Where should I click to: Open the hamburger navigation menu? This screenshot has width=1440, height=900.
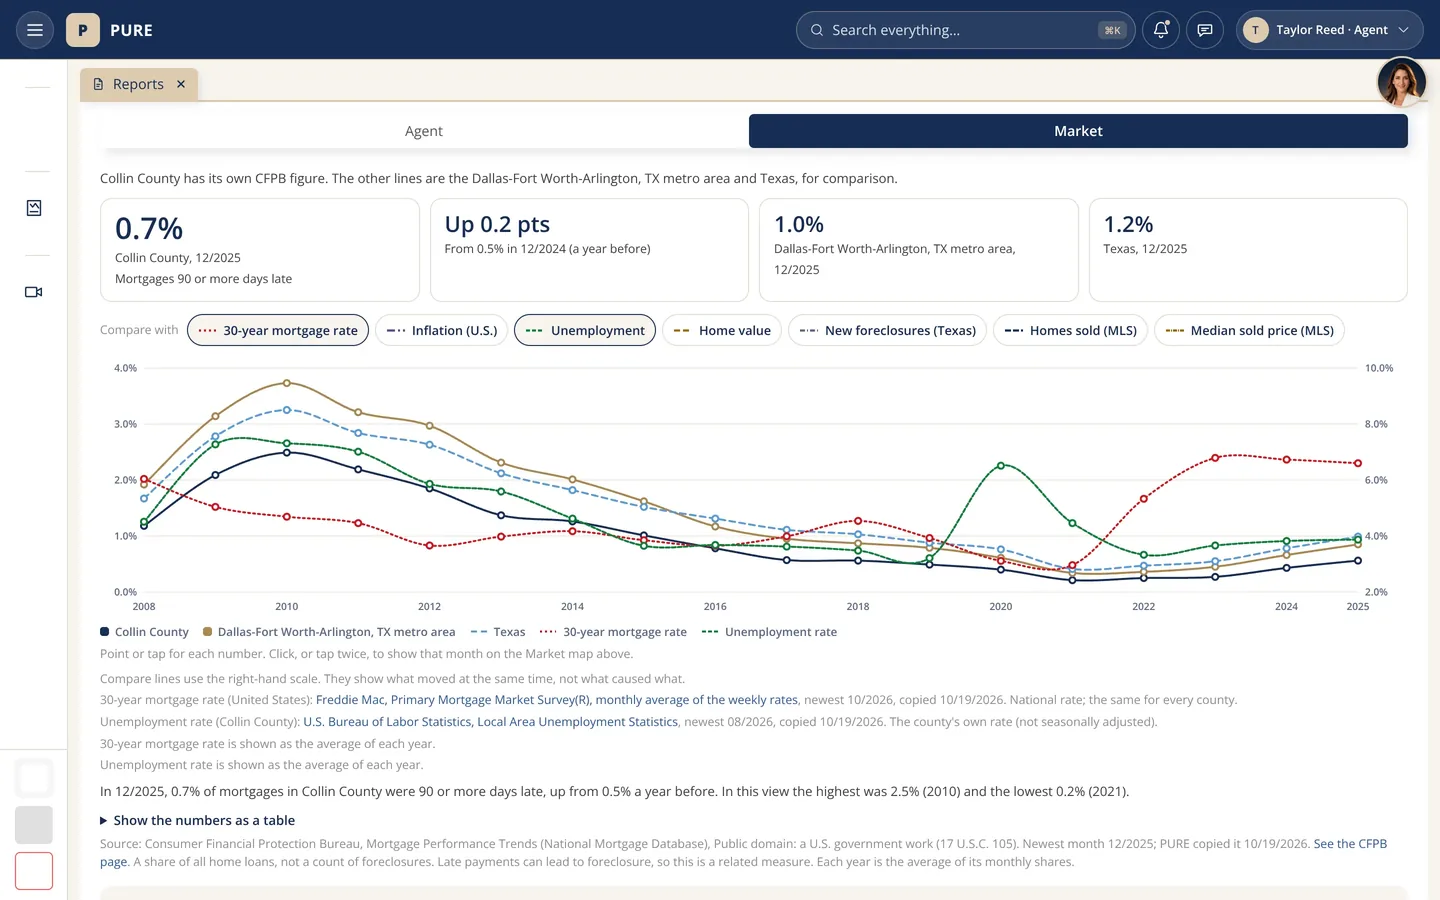[x=35, y=30]
